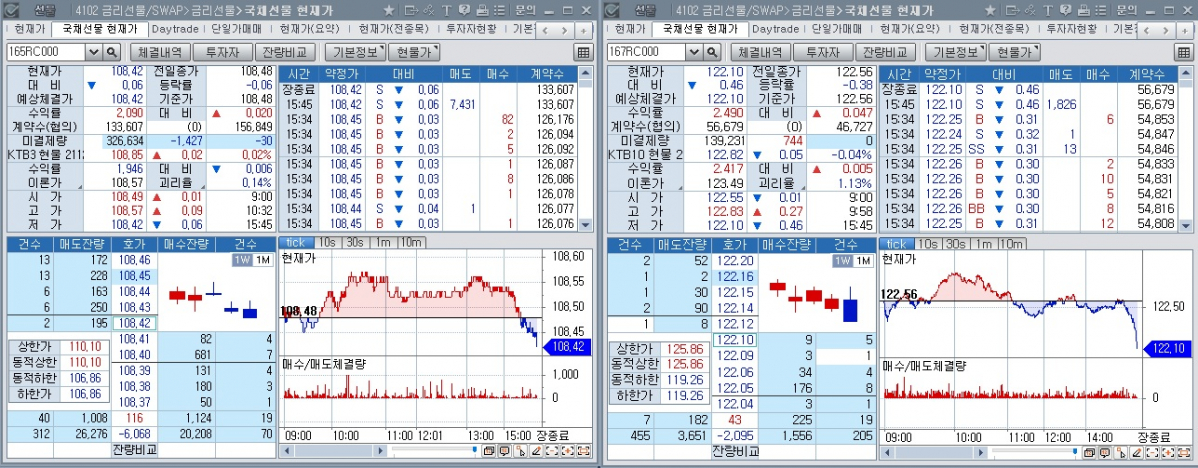Click the 165RC000 symbol input field
1198x468 pixels.
pyautogui.click(x=45, y=52)
